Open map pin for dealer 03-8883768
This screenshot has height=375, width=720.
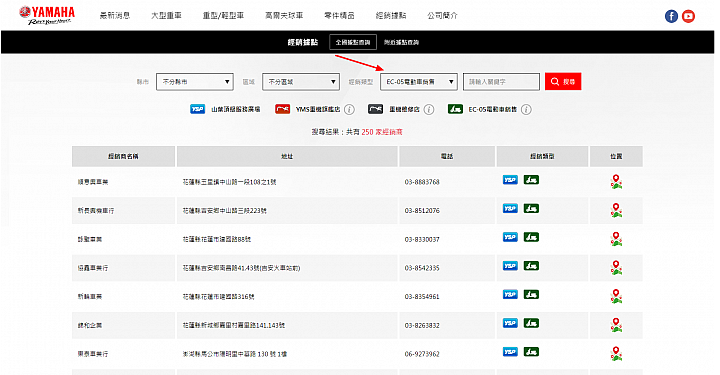(x=616, y=182)
